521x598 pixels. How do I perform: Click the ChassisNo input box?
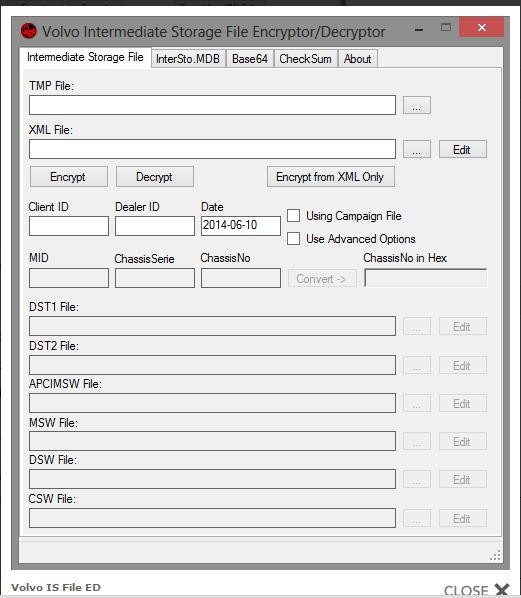241,278
